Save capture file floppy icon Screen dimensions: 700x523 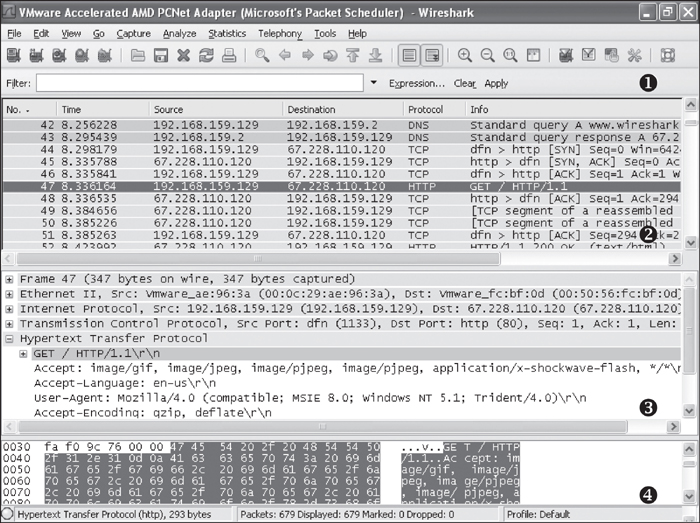click(161, 56)
